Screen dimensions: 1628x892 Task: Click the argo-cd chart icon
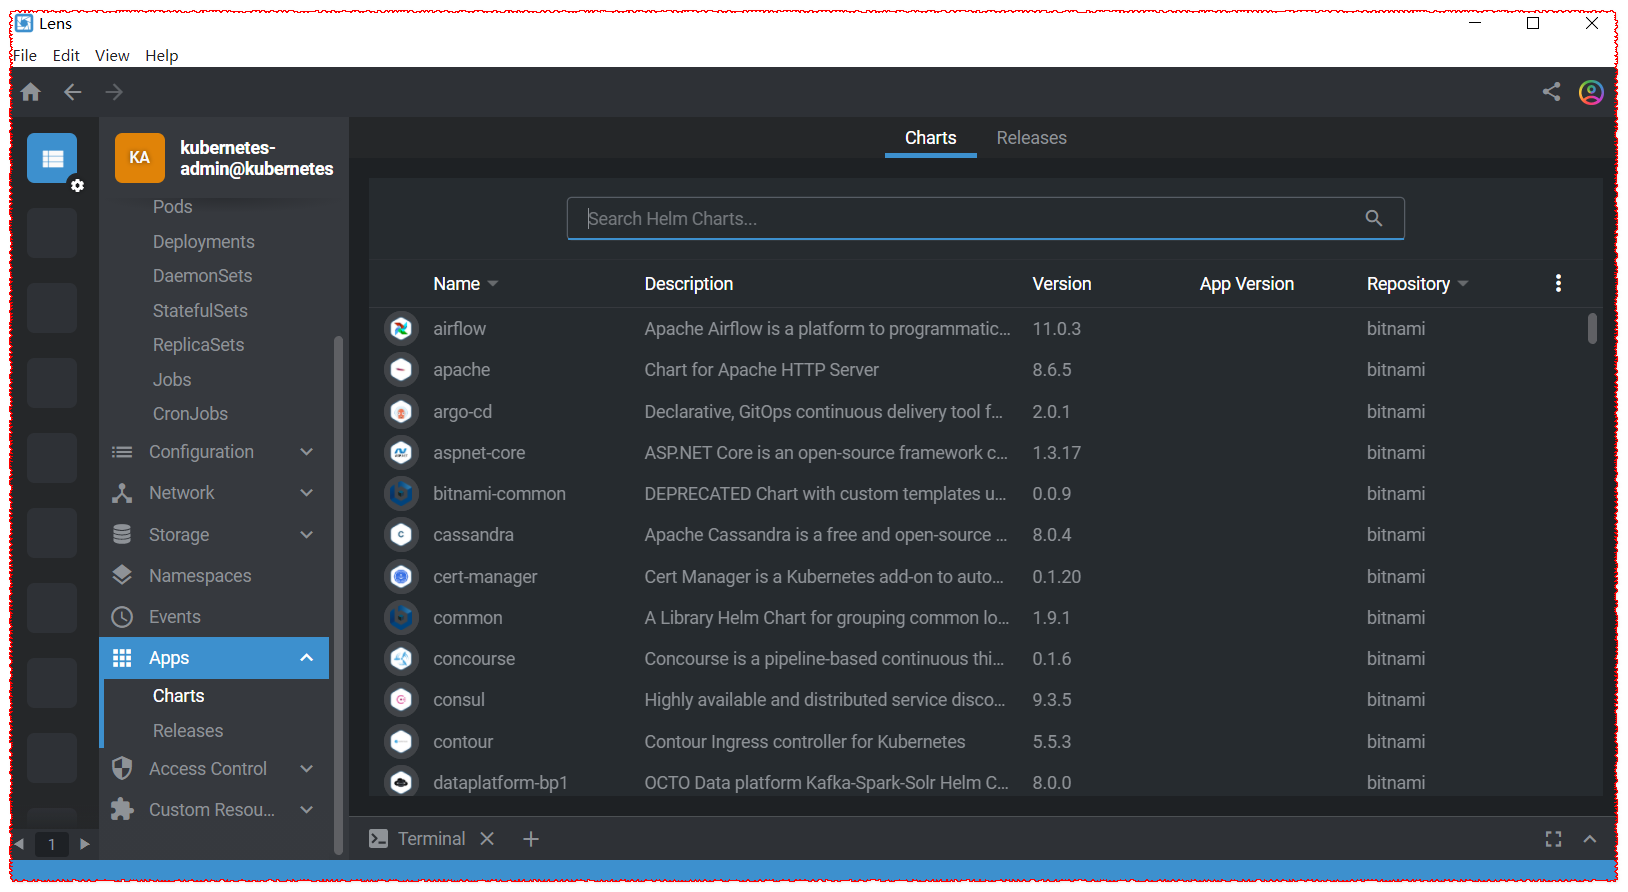point(401,411)
